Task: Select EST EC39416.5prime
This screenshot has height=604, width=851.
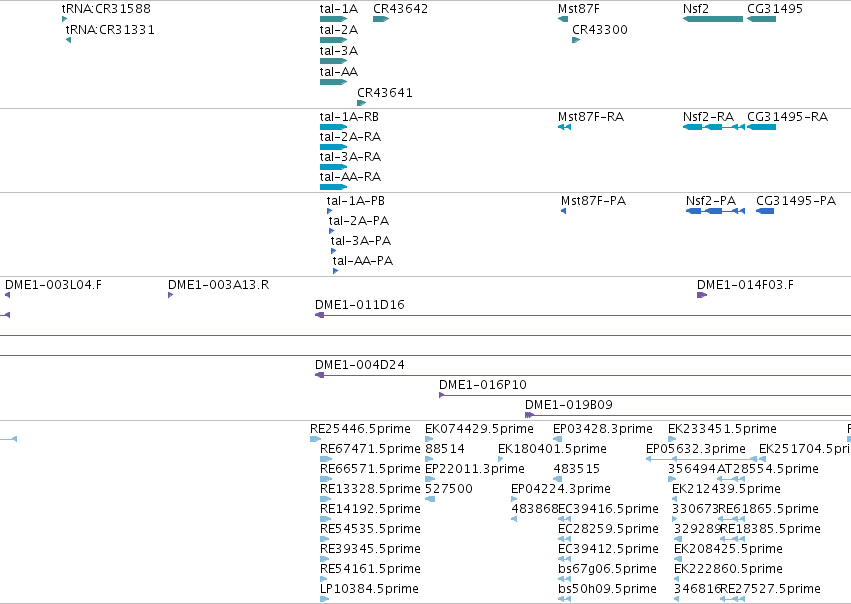Action: (x=564, y=519)
